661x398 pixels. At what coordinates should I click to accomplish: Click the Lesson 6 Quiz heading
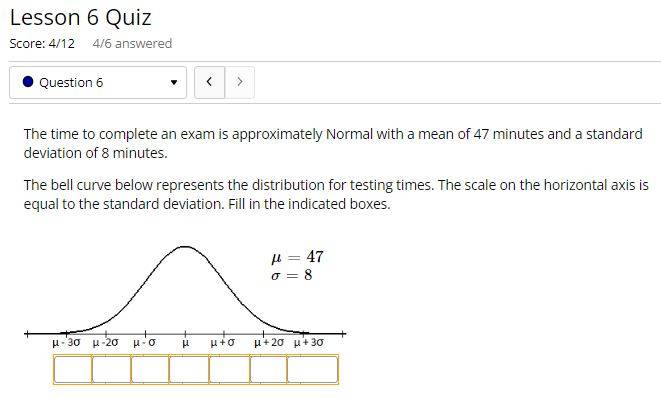[x=81, y=18]
